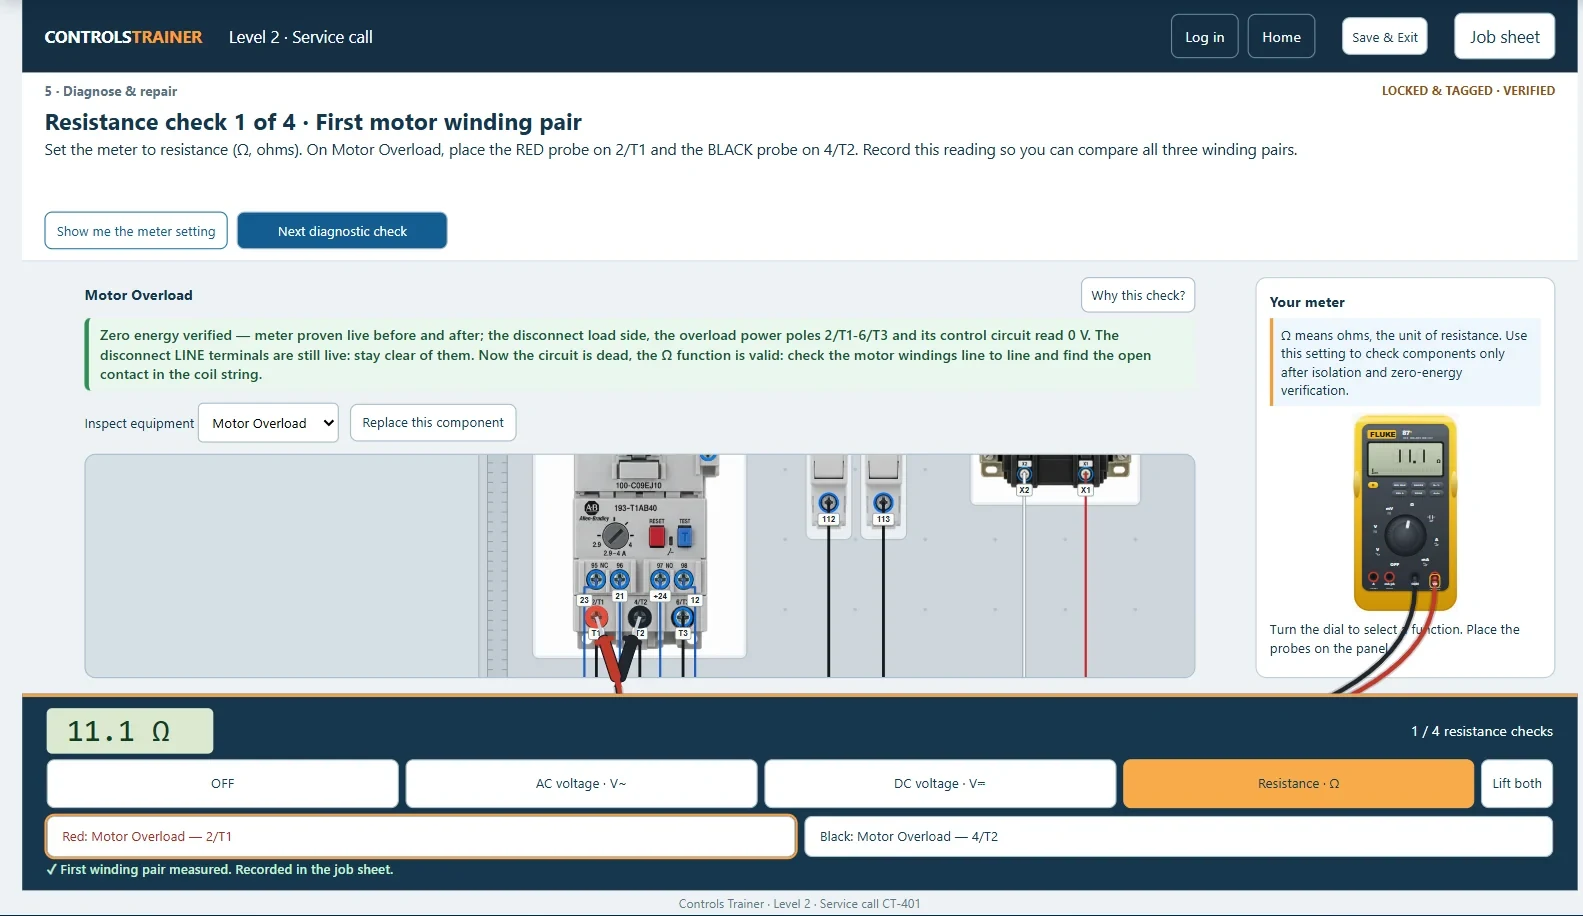The width and height of the screenshot is (1583, 916).
Task: Set the meter to OFF
Action: click(222, 784)
